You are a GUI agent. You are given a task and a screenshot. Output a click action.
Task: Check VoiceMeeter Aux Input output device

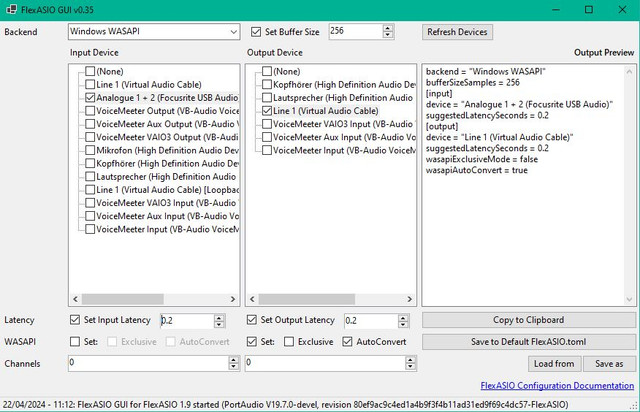[x=267, y=137]
